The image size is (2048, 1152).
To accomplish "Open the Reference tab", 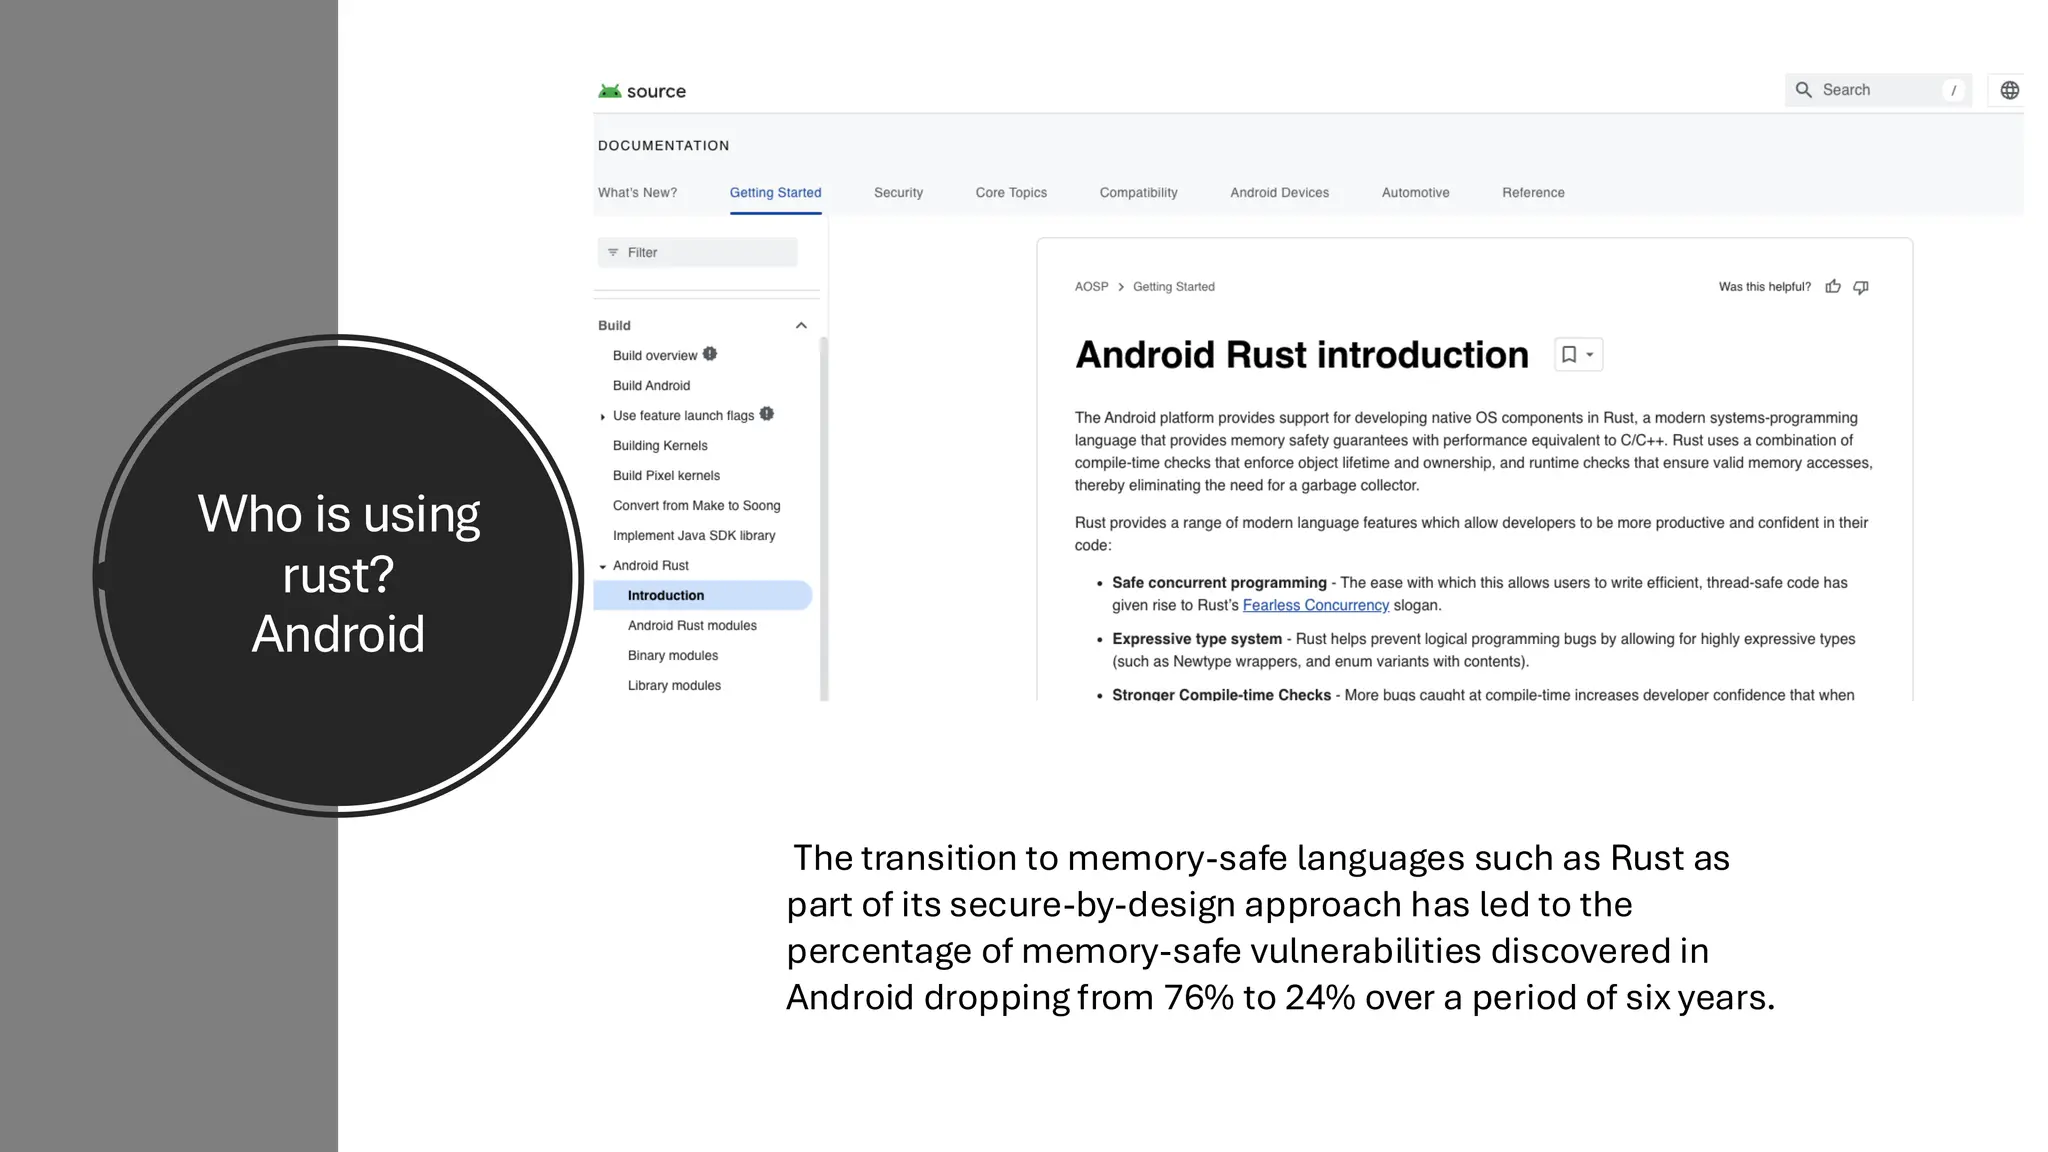I will 1533,192.
